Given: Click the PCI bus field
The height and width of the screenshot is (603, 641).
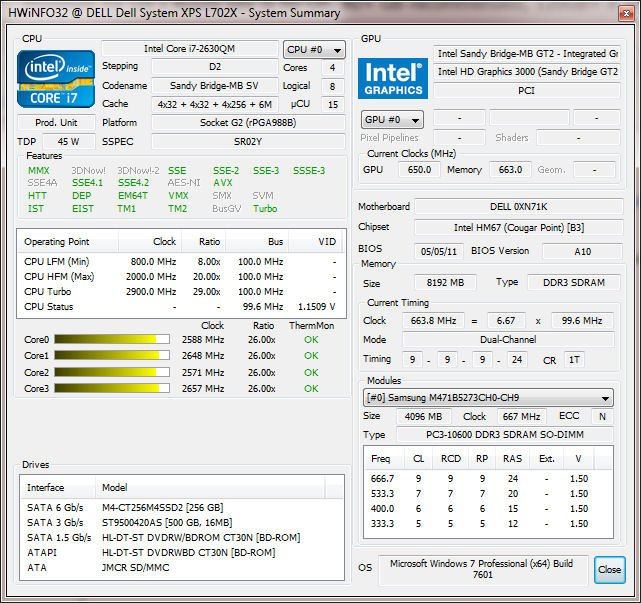Looking at the screenshot, I should click(x=527, y=91).
